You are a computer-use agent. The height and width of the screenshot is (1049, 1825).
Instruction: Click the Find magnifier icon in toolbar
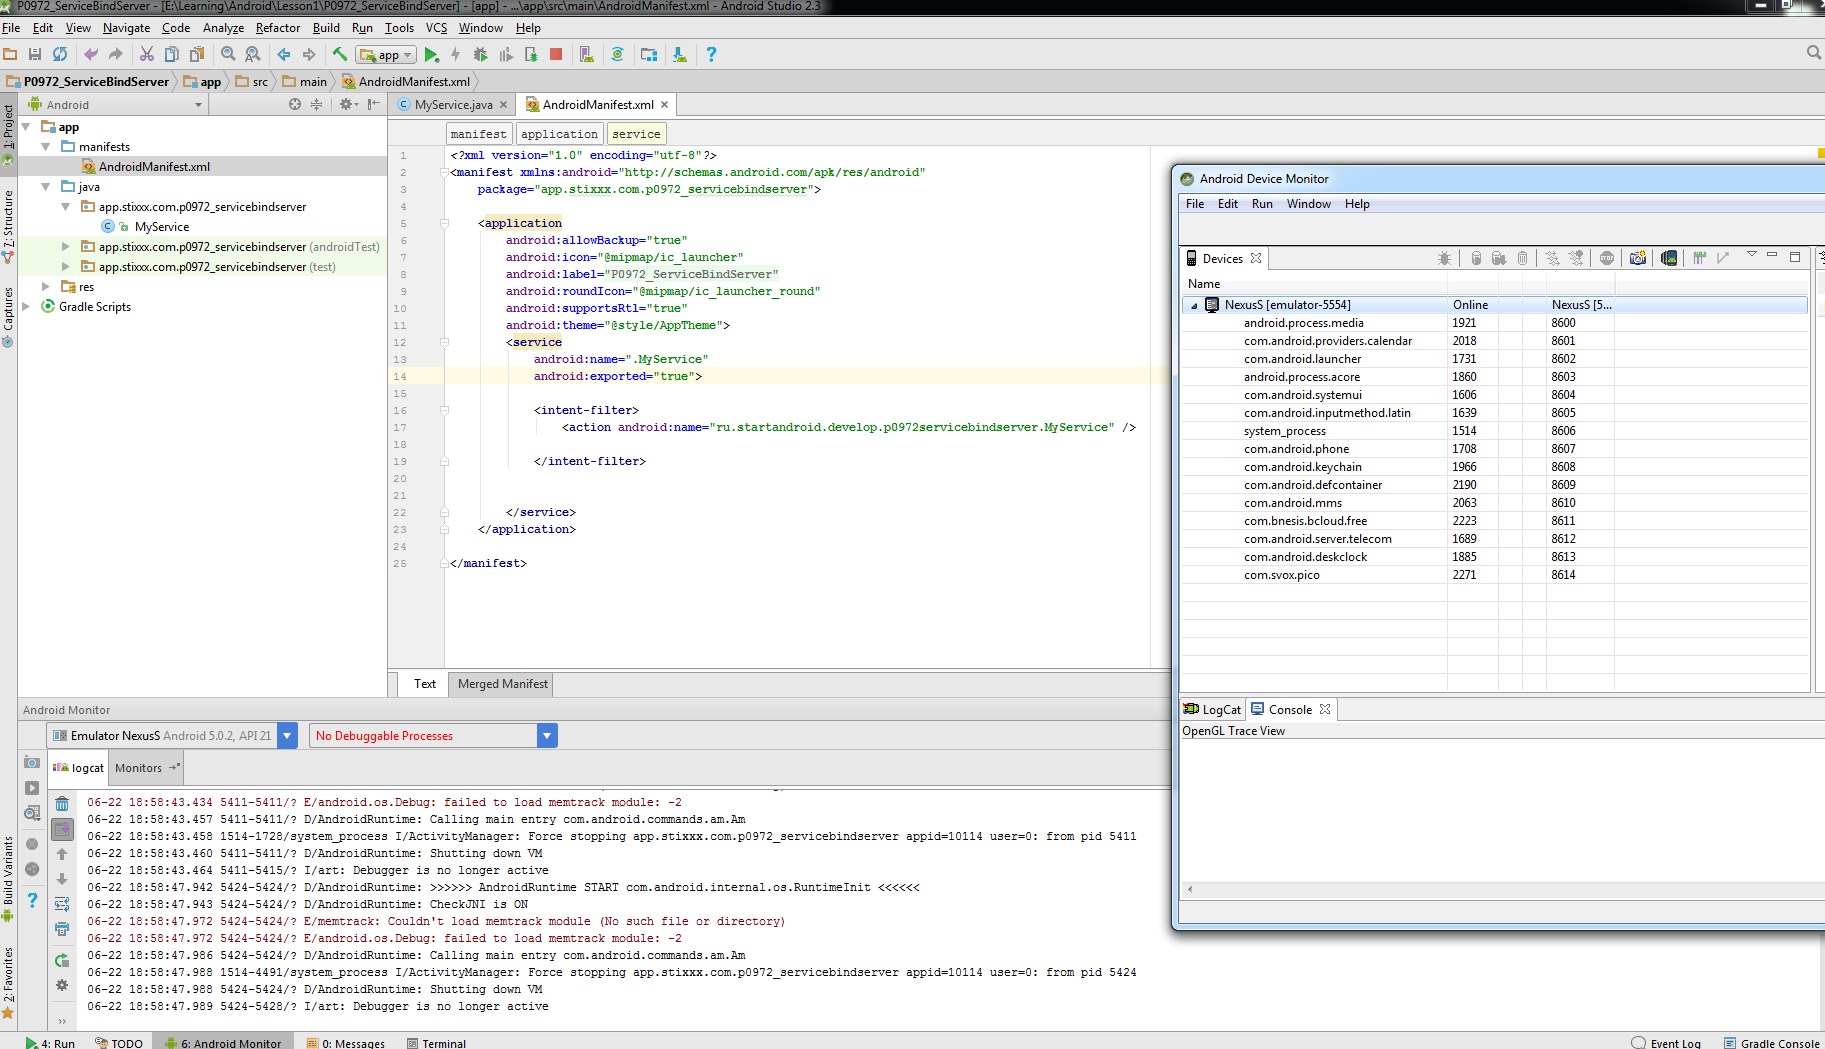[228, 54]
